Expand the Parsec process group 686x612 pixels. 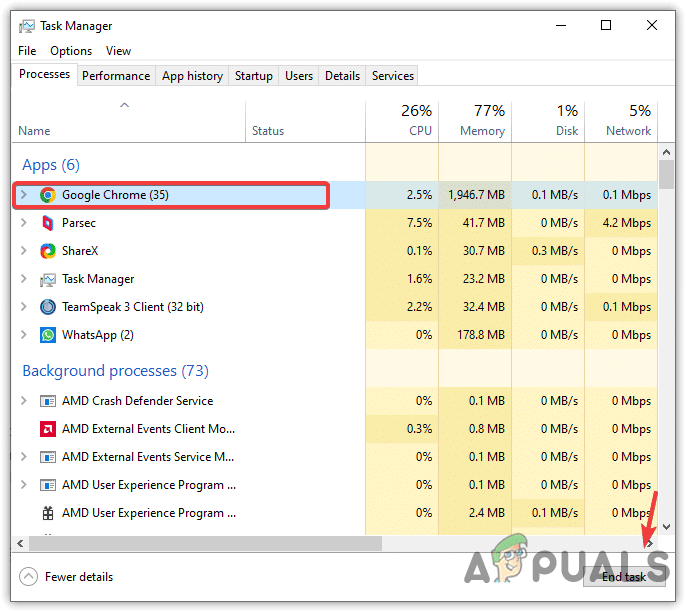click(24, 223)
